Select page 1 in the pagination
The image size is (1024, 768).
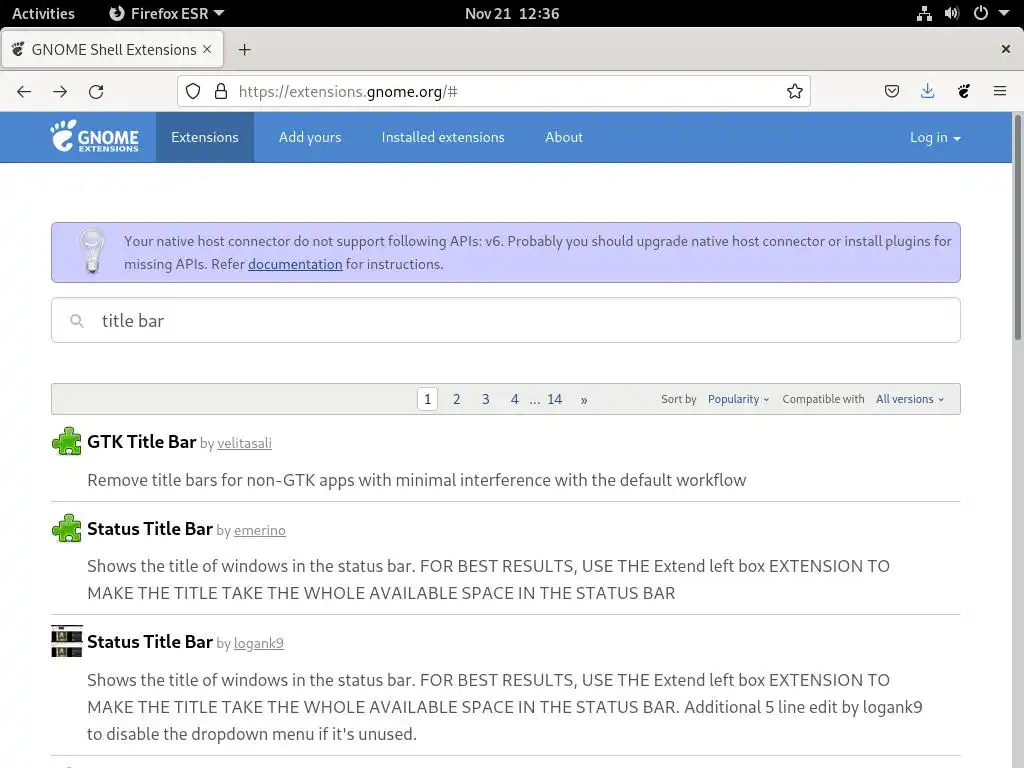click(427, 399)
